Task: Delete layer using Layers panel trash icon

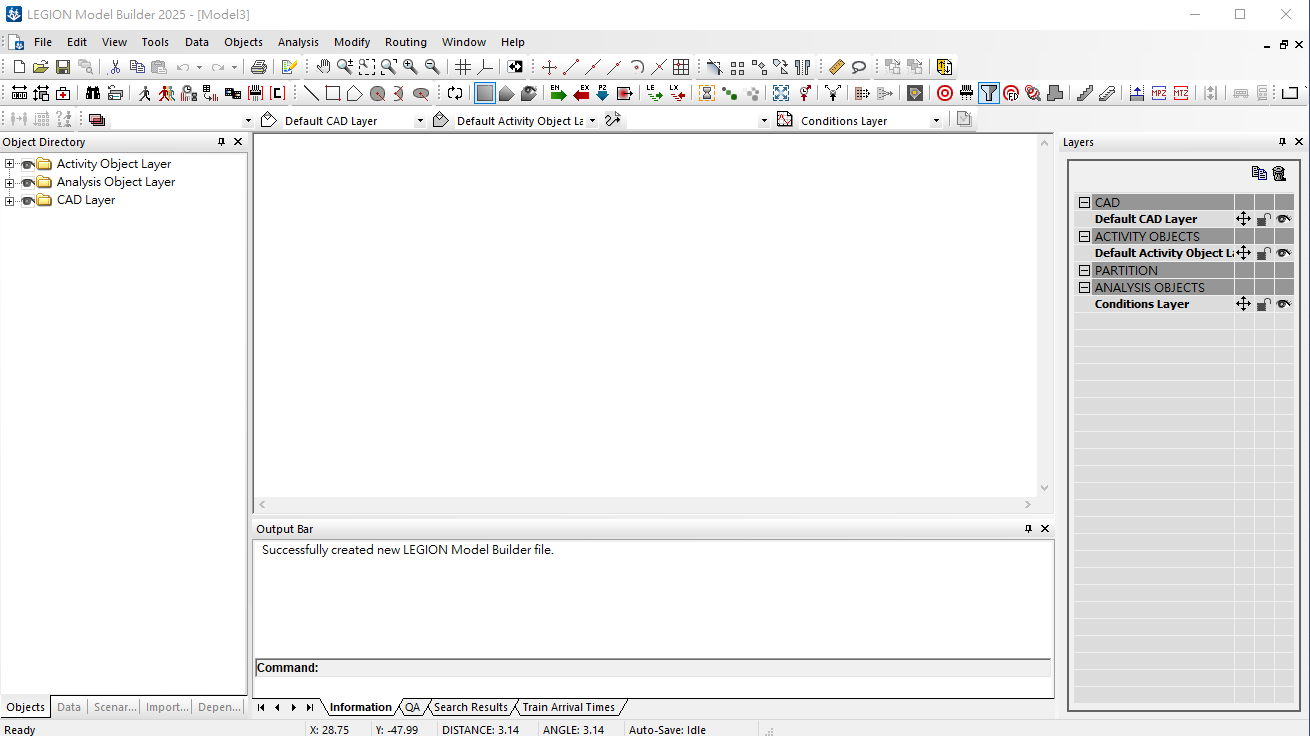Action: (1279, 173)
